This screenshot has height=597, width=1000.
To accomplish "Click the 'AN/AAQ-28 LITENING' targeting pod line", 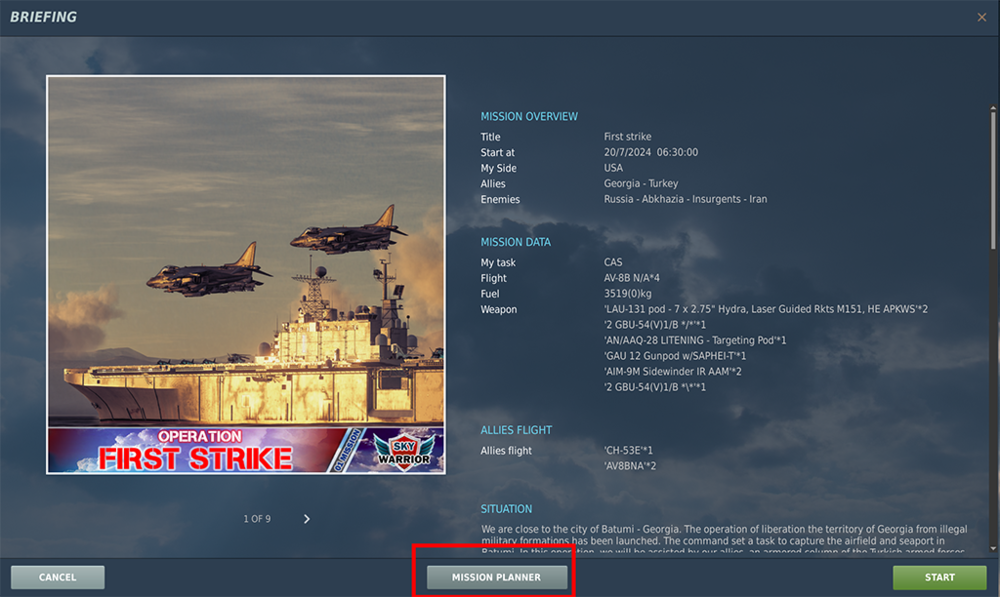I will pyautogui.click(x=695, y=341).
